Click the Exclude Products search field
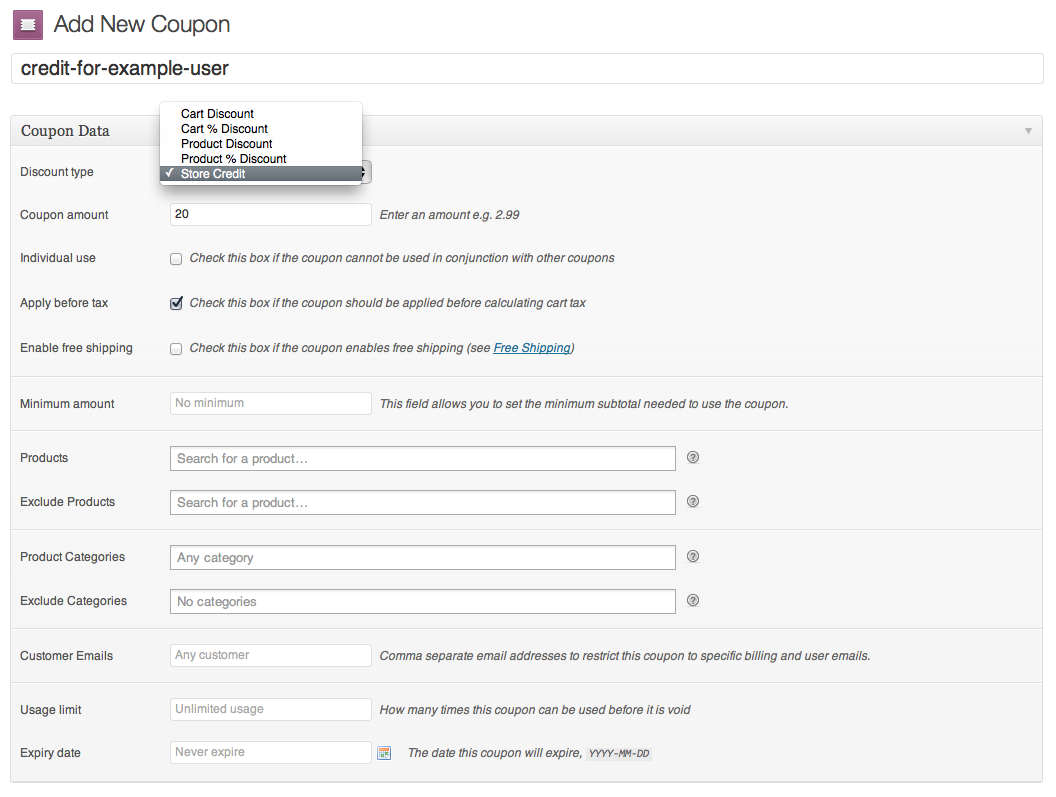This screenshot has width=1056, height=797. tap(422, 503)
